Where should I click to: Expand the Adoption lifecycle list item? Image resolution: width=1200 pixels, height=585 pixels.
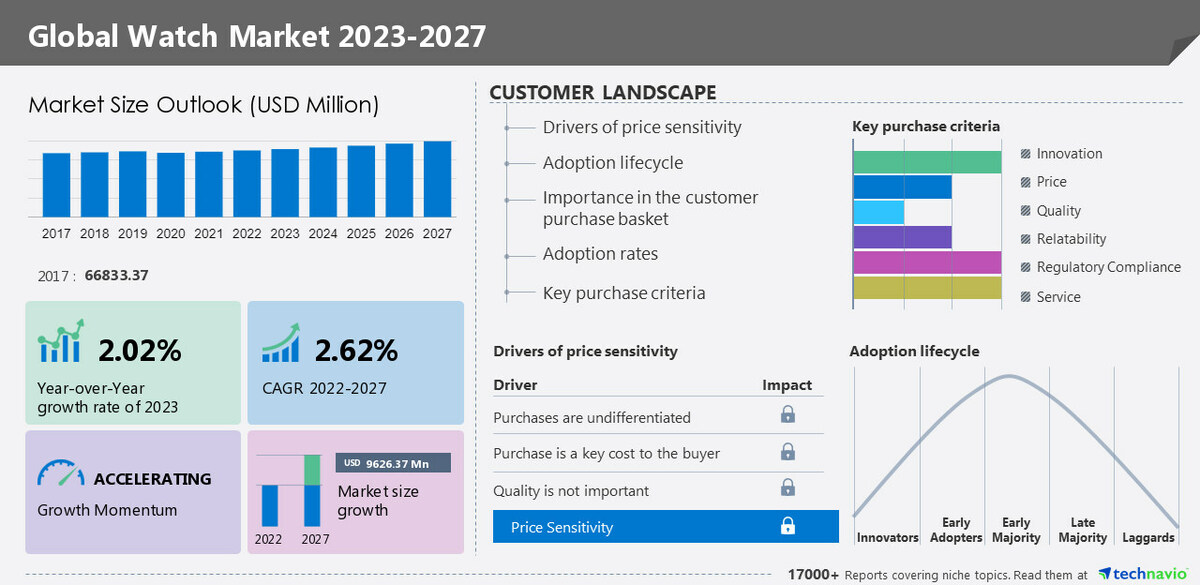click(612, 163)
